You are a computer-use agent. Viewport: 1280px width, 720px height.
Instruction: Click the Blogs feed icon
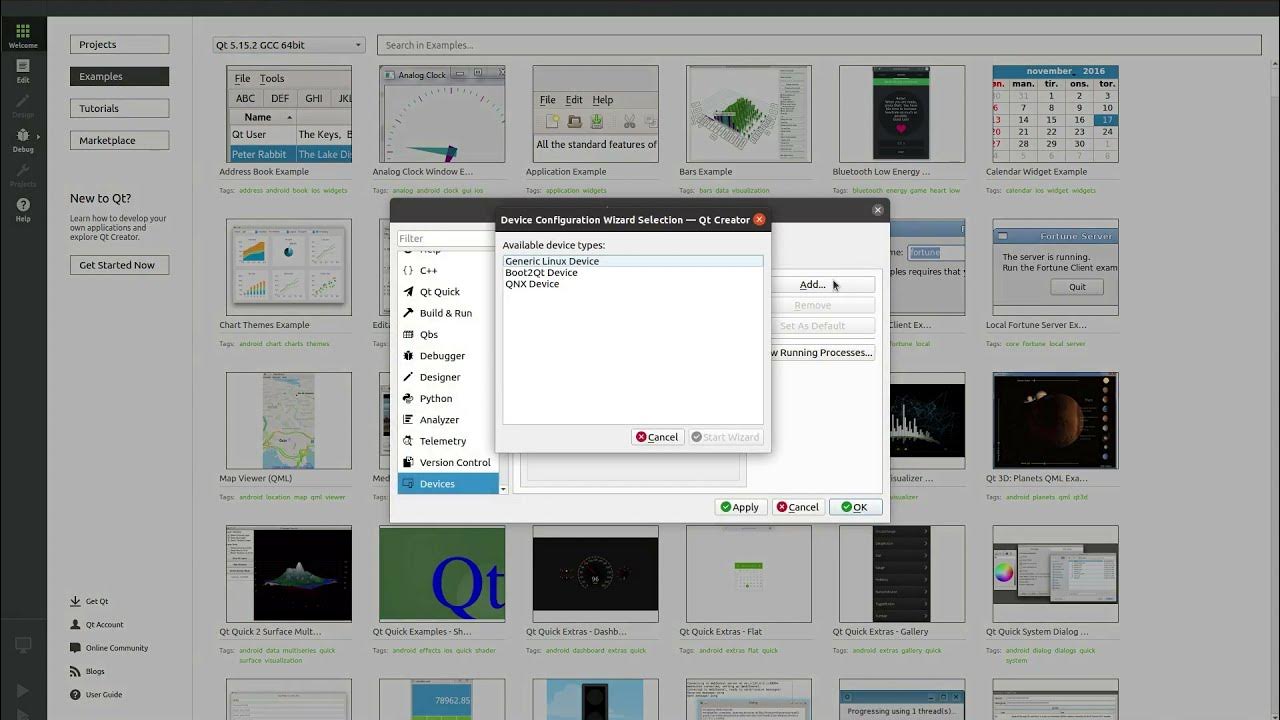click(75, 671)
